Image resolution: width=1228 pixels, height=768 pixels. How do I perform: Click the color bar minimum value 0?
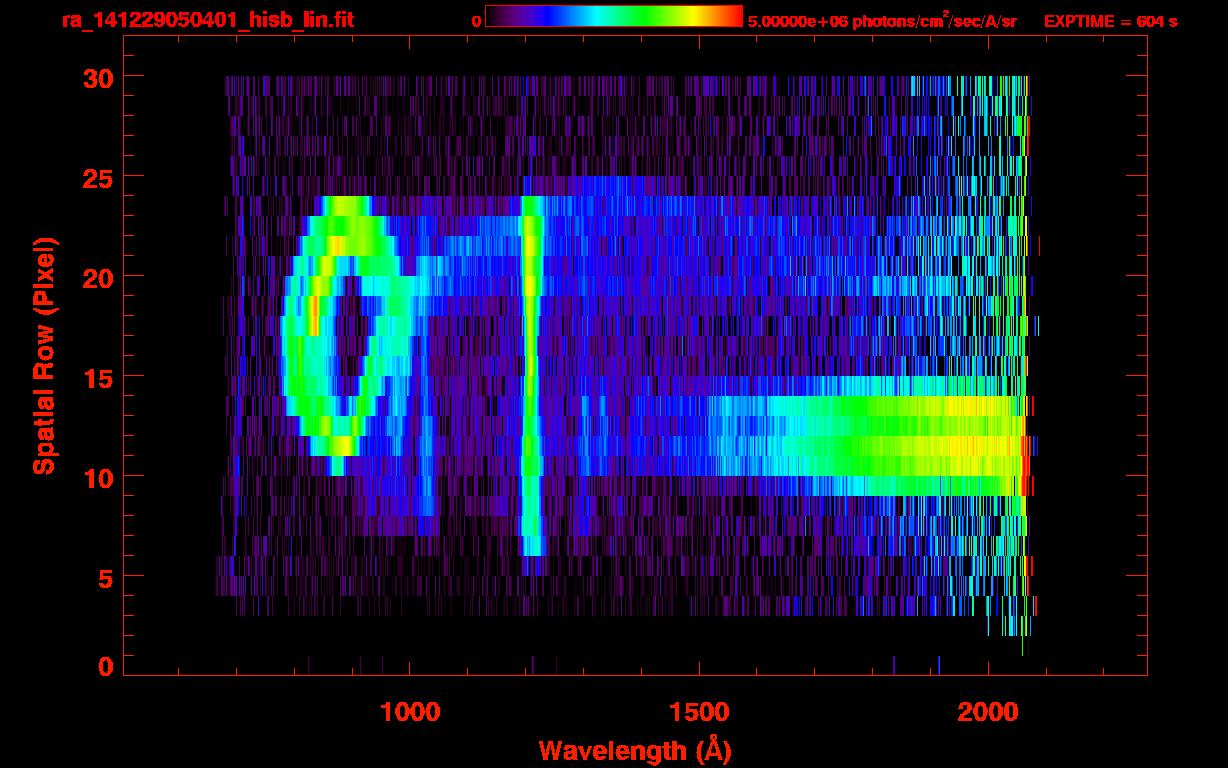(476, 21)
